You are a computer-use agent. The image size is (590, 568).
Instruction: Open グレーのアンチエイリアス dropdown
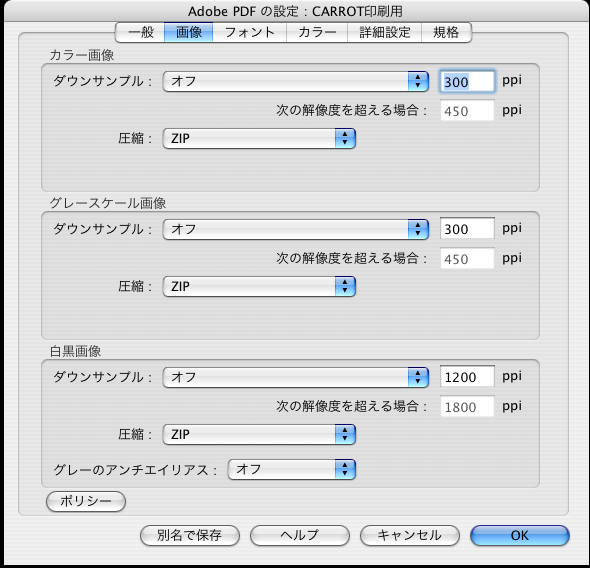(292, 469)
